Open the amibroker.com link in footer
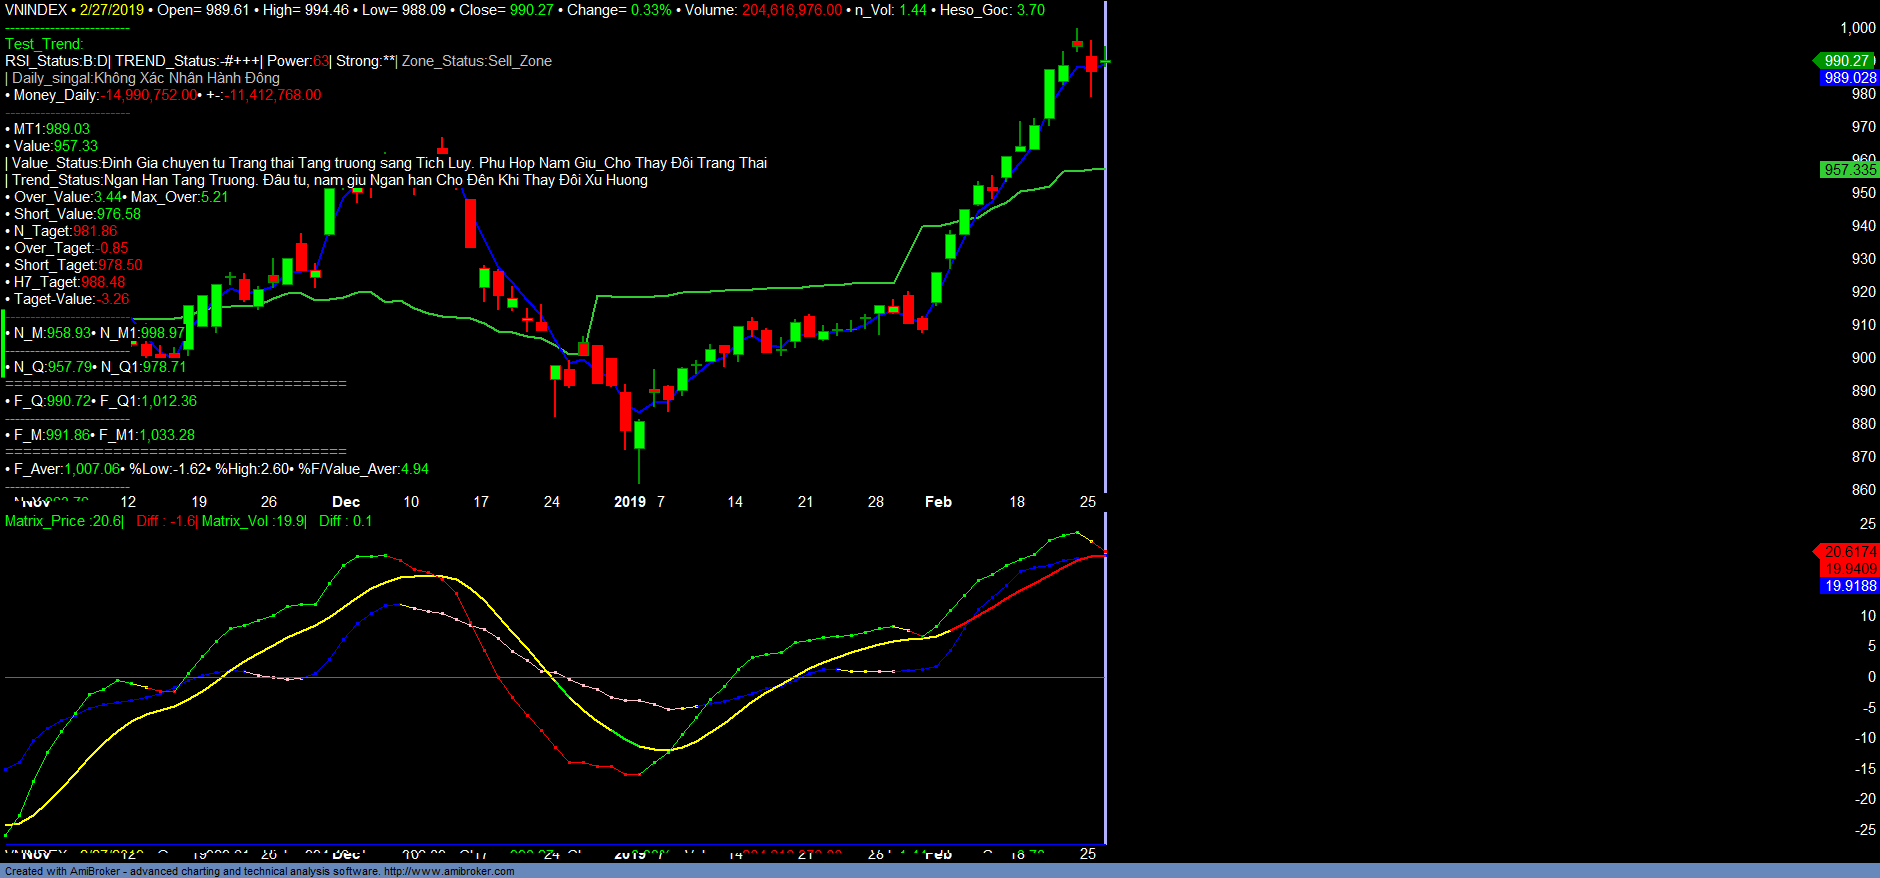The width and height of the screenshot is (1880, 878). pyautogui.click(x=448, y=871)
